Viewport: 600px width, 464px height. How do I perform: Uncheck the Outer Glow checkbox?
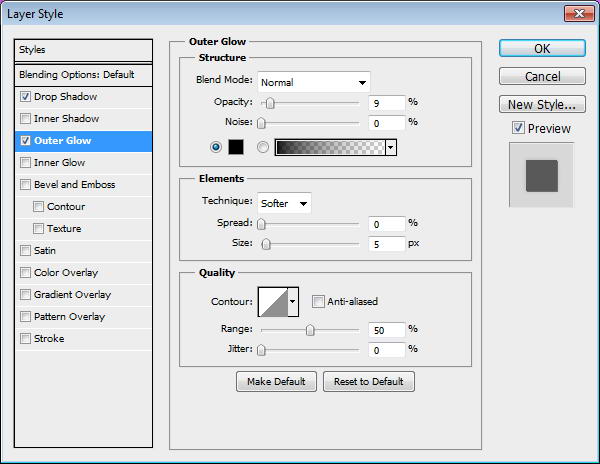pos(25,141)
